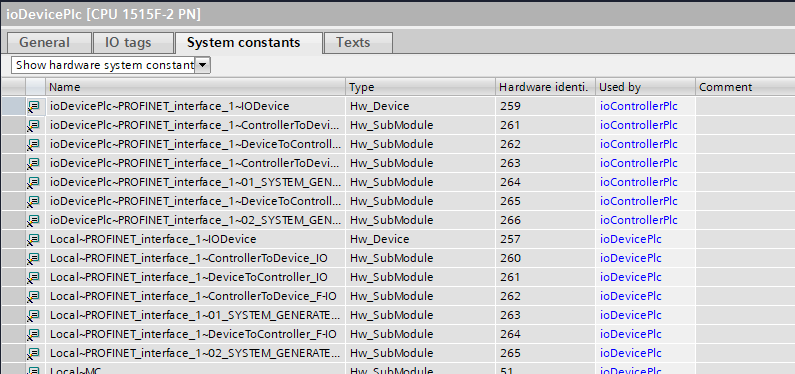The height and width of the screenshot is (374, 795).
Task: Open ioDevicePlc link in Local 02_SYSTEM_GENERATE row
Action: pos(631,354)
